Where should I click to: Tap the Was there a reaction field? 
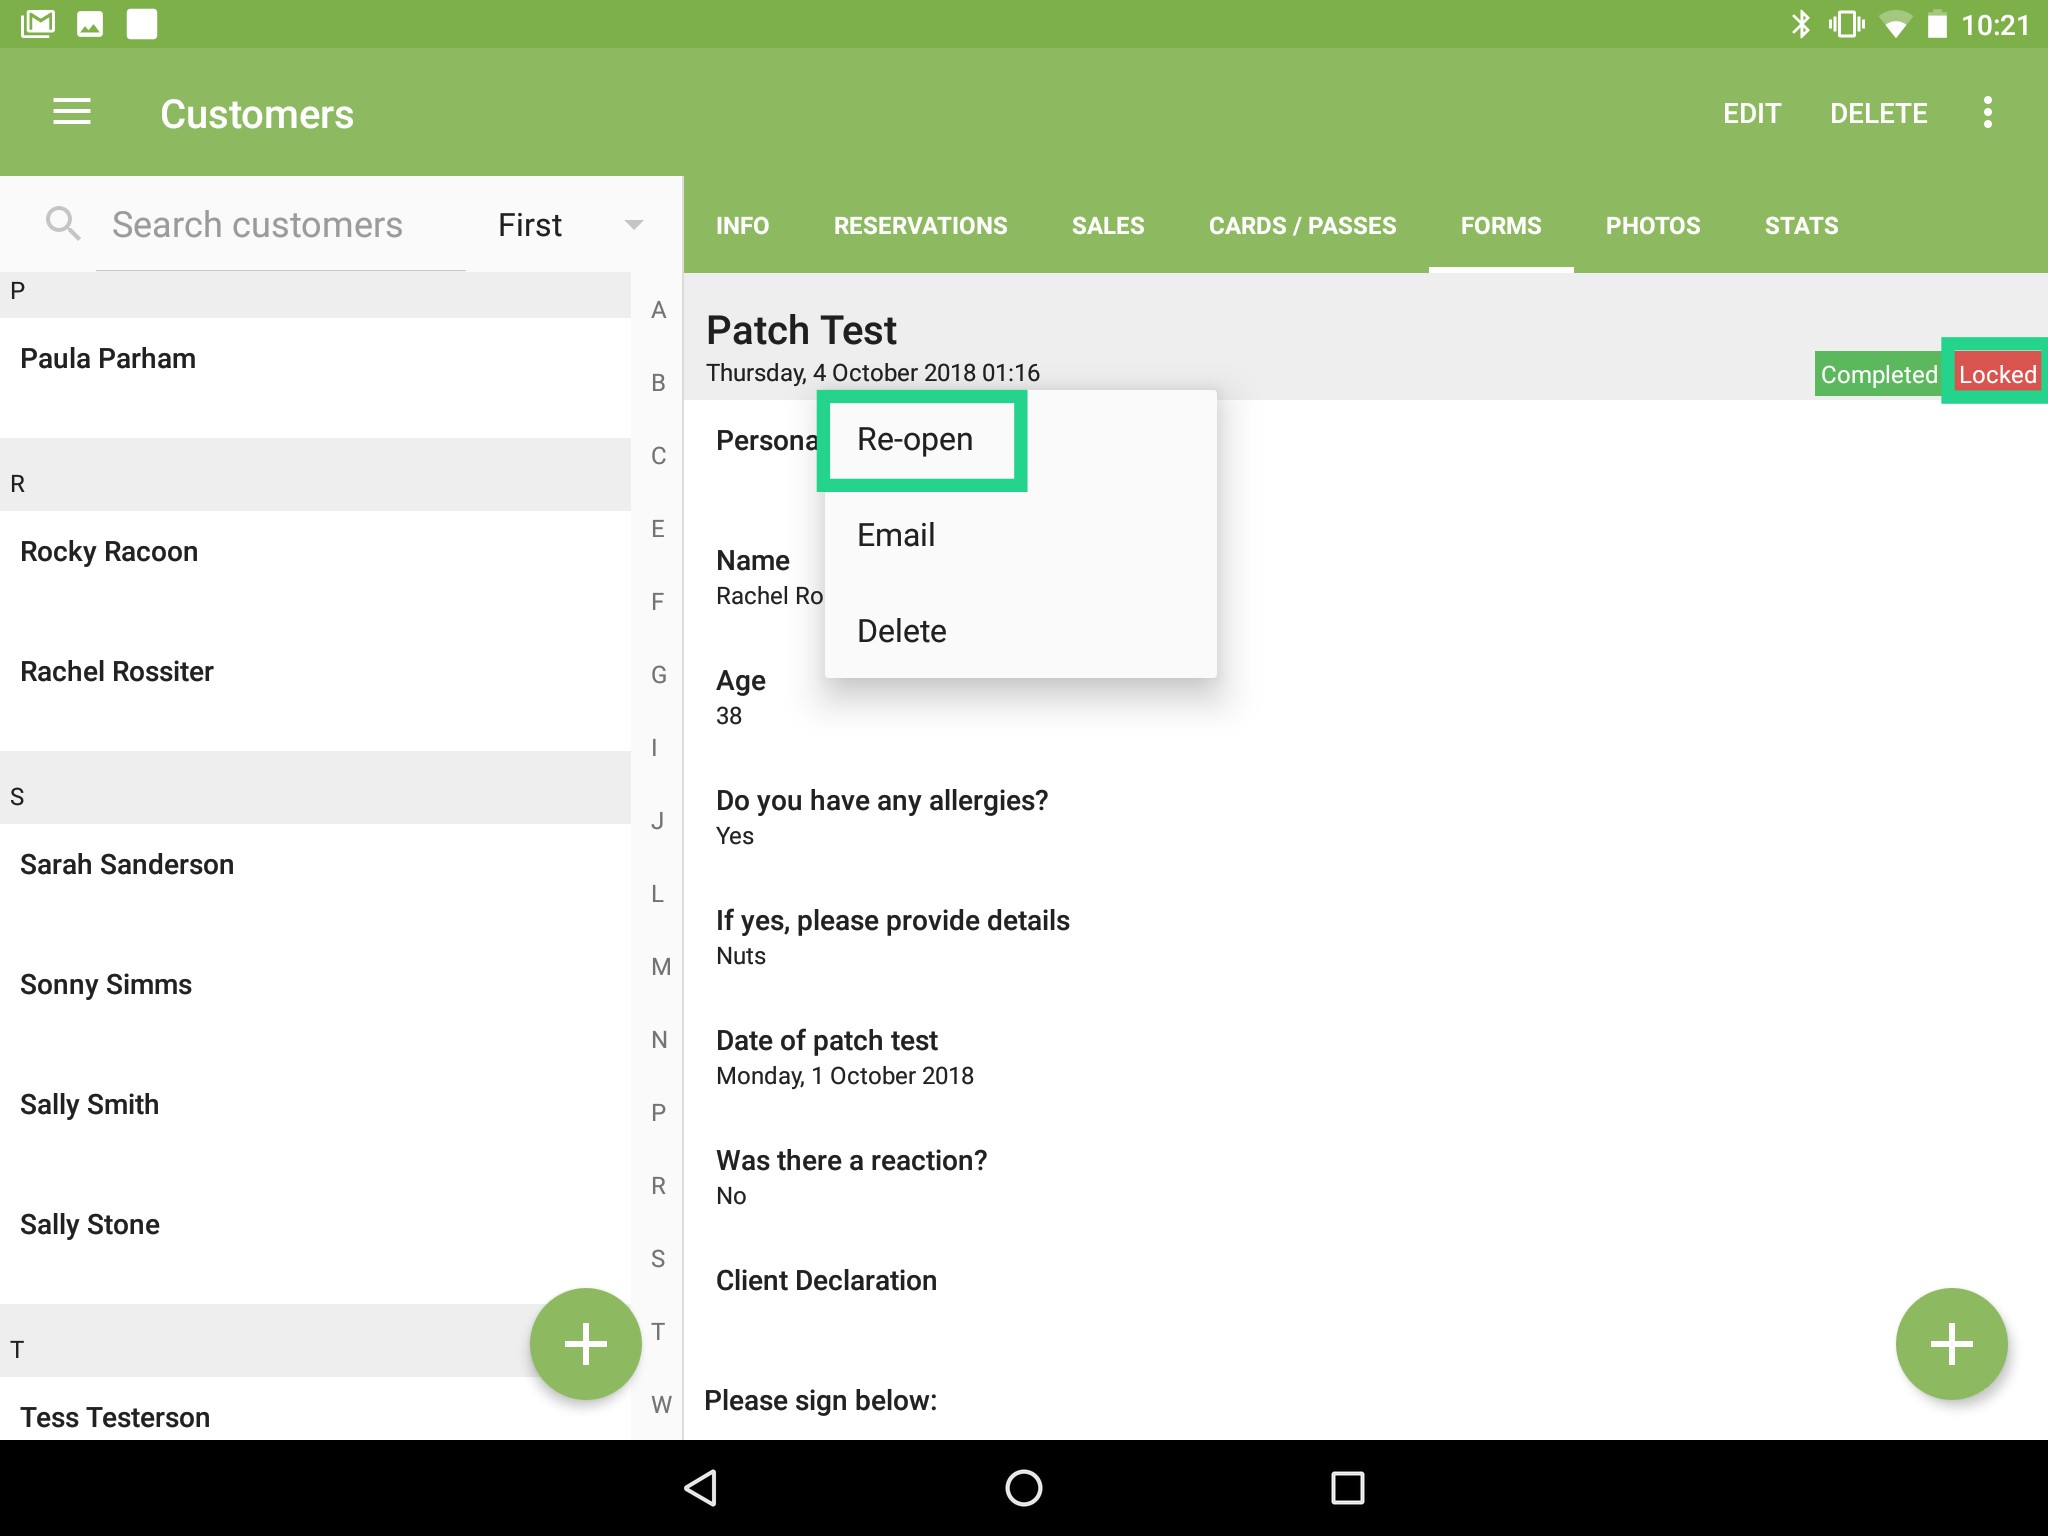pos(851,1178)
